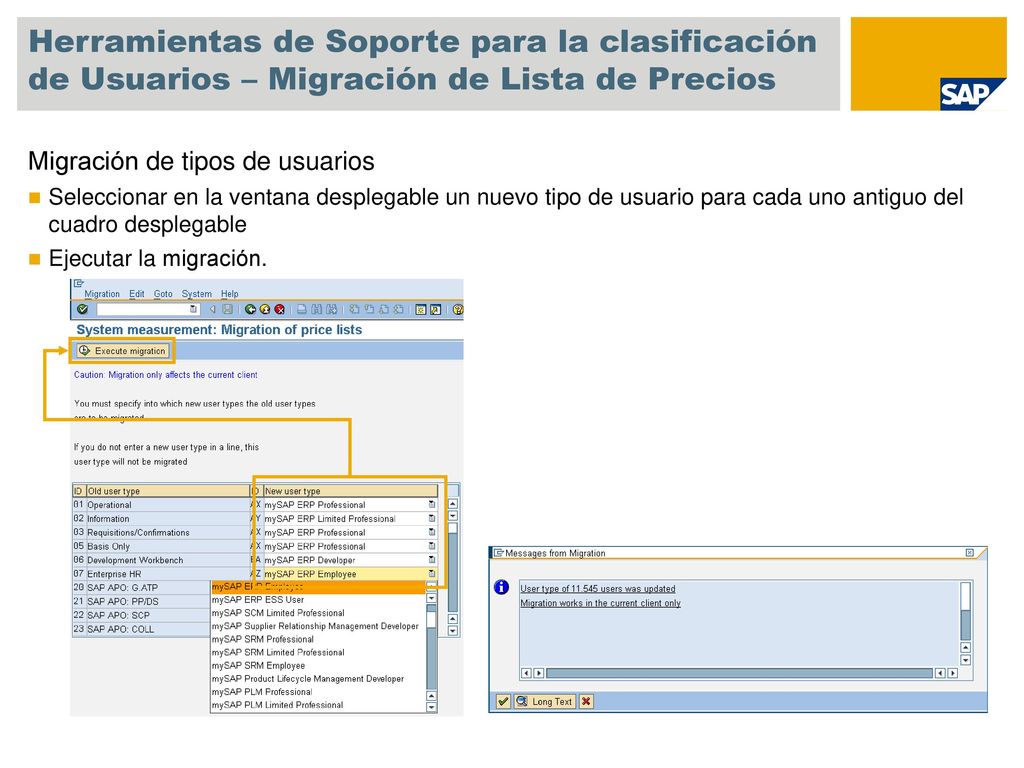The width and height of the screenshot is (1024, 768).
Task: Choose mySAP PLM Limited Professional option
Action: (318, 705)
